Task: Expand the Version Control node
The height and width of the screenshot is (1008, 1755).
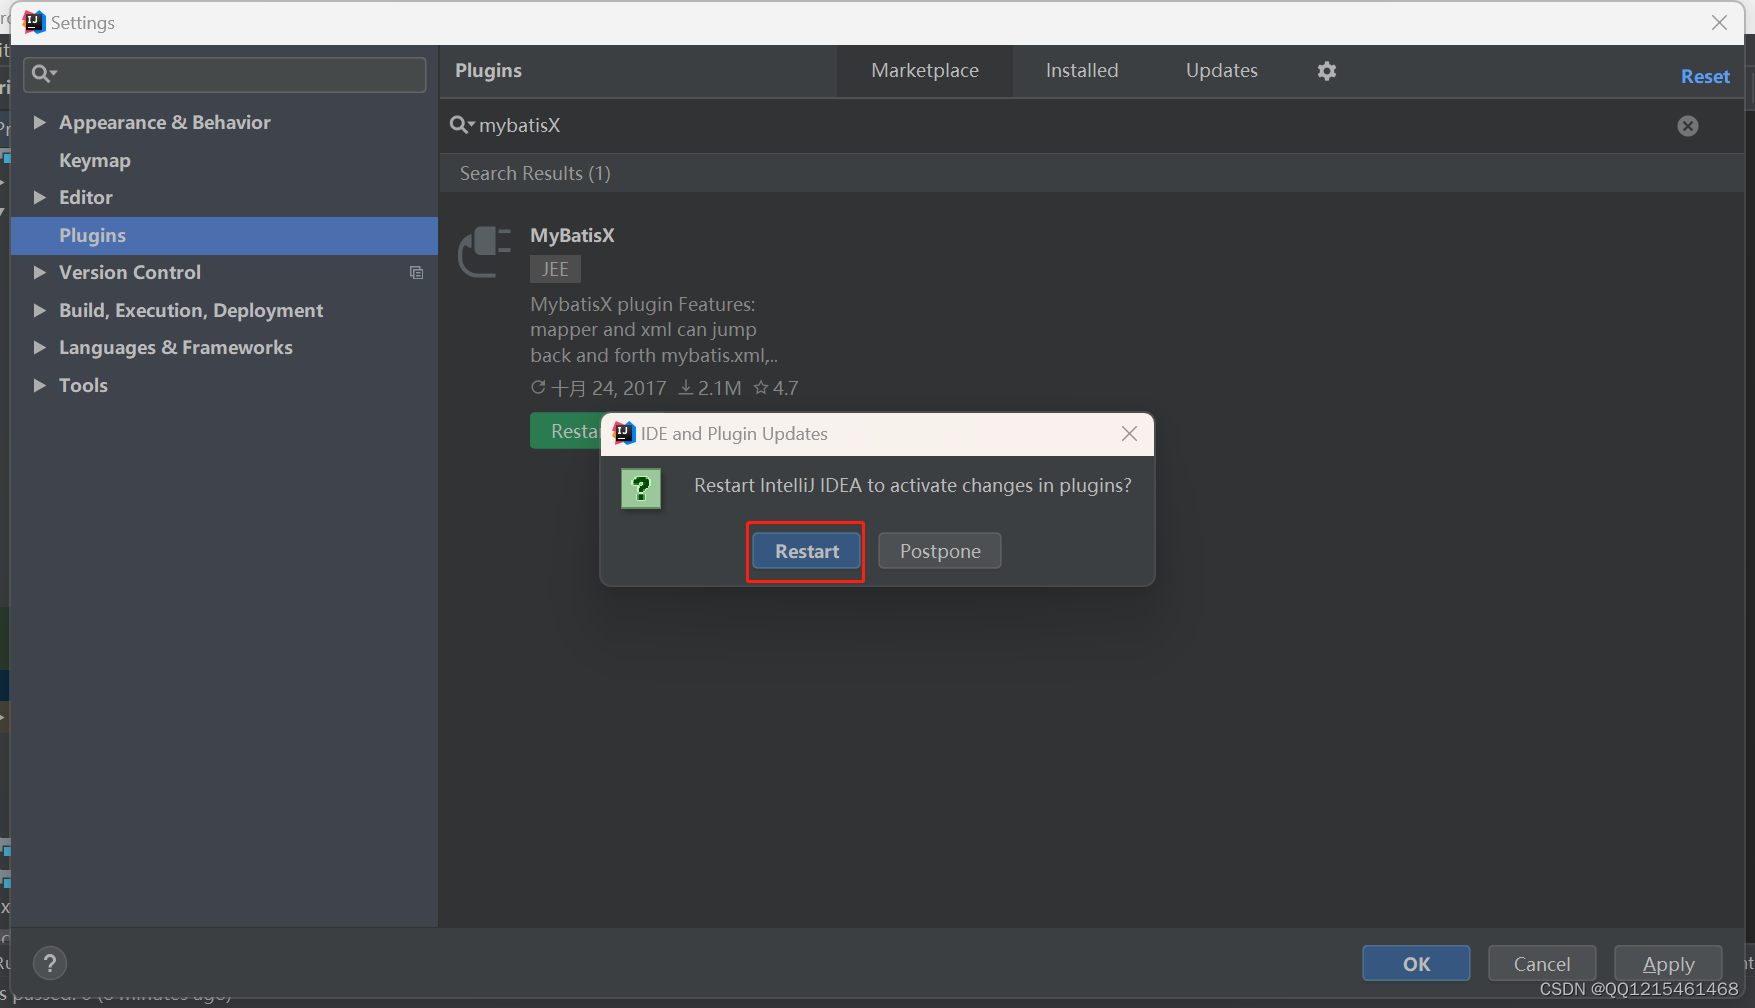Action: click(x=40, y=272)
